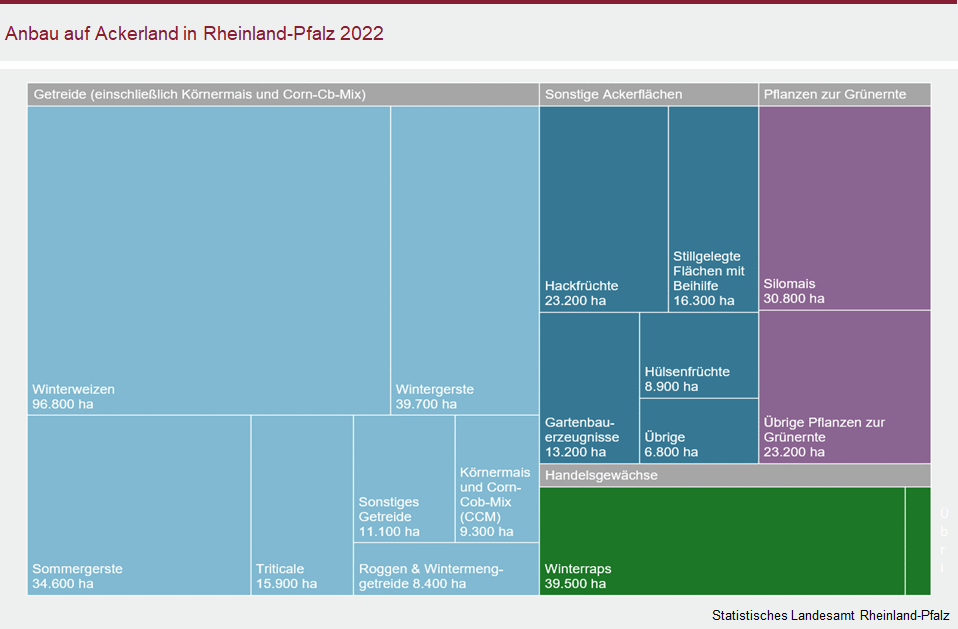The height and width of the screenshot is (629, 958).
Task: Click the Übrige 6.800 ha tile
Action: pos(699,431)
